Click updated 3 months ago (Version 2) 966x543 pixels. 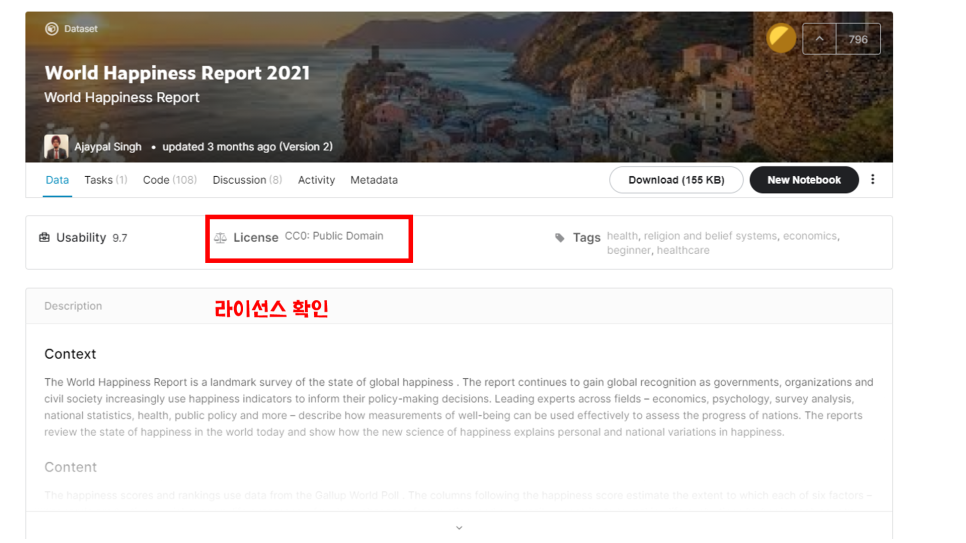coord(247,147)
